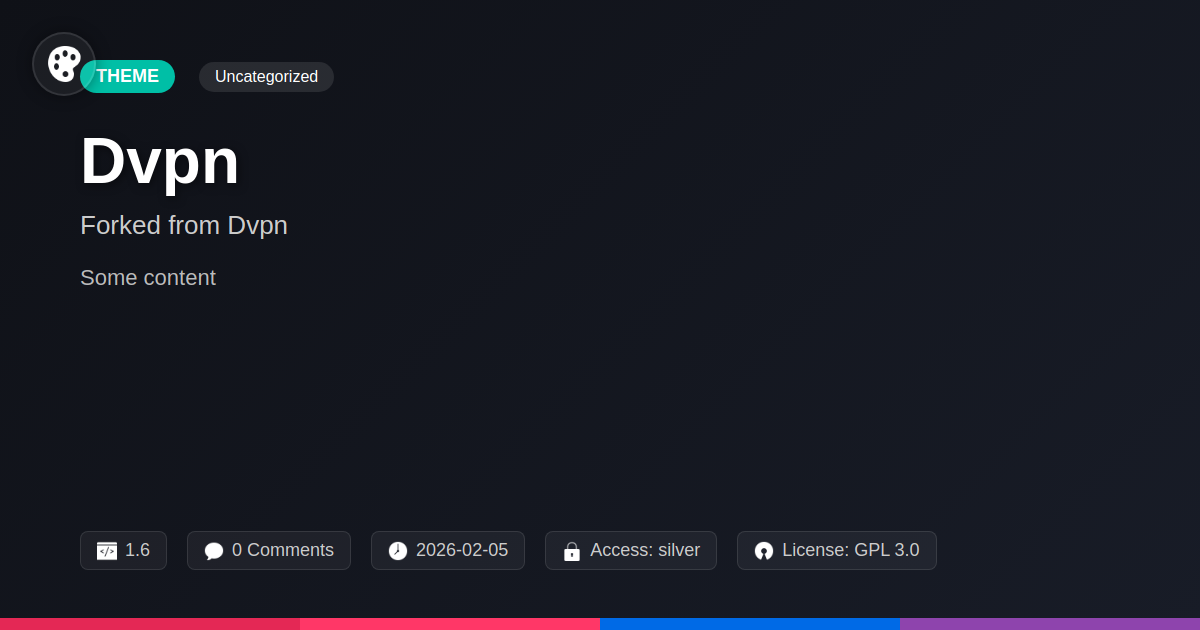Viewport: 1200px width, 630px height.
Task: Click the clock icon beside 2026-02-05
Action: pos(398,551)
